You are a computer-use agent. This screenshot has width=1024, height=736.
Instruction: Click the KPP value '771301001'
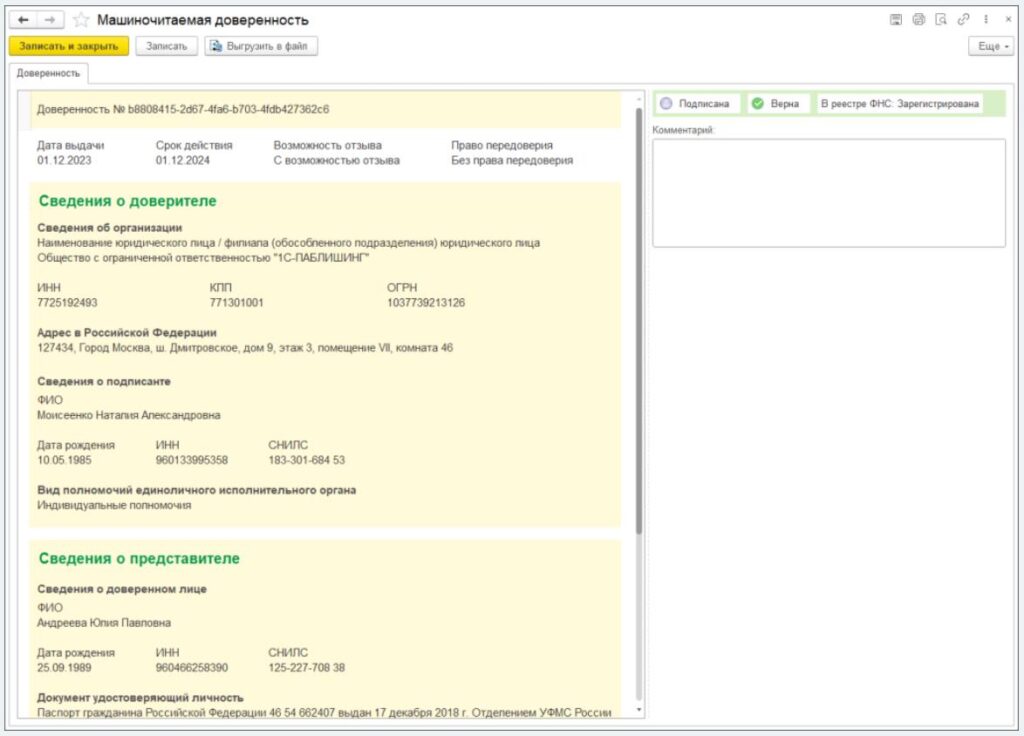click(236, 303)
